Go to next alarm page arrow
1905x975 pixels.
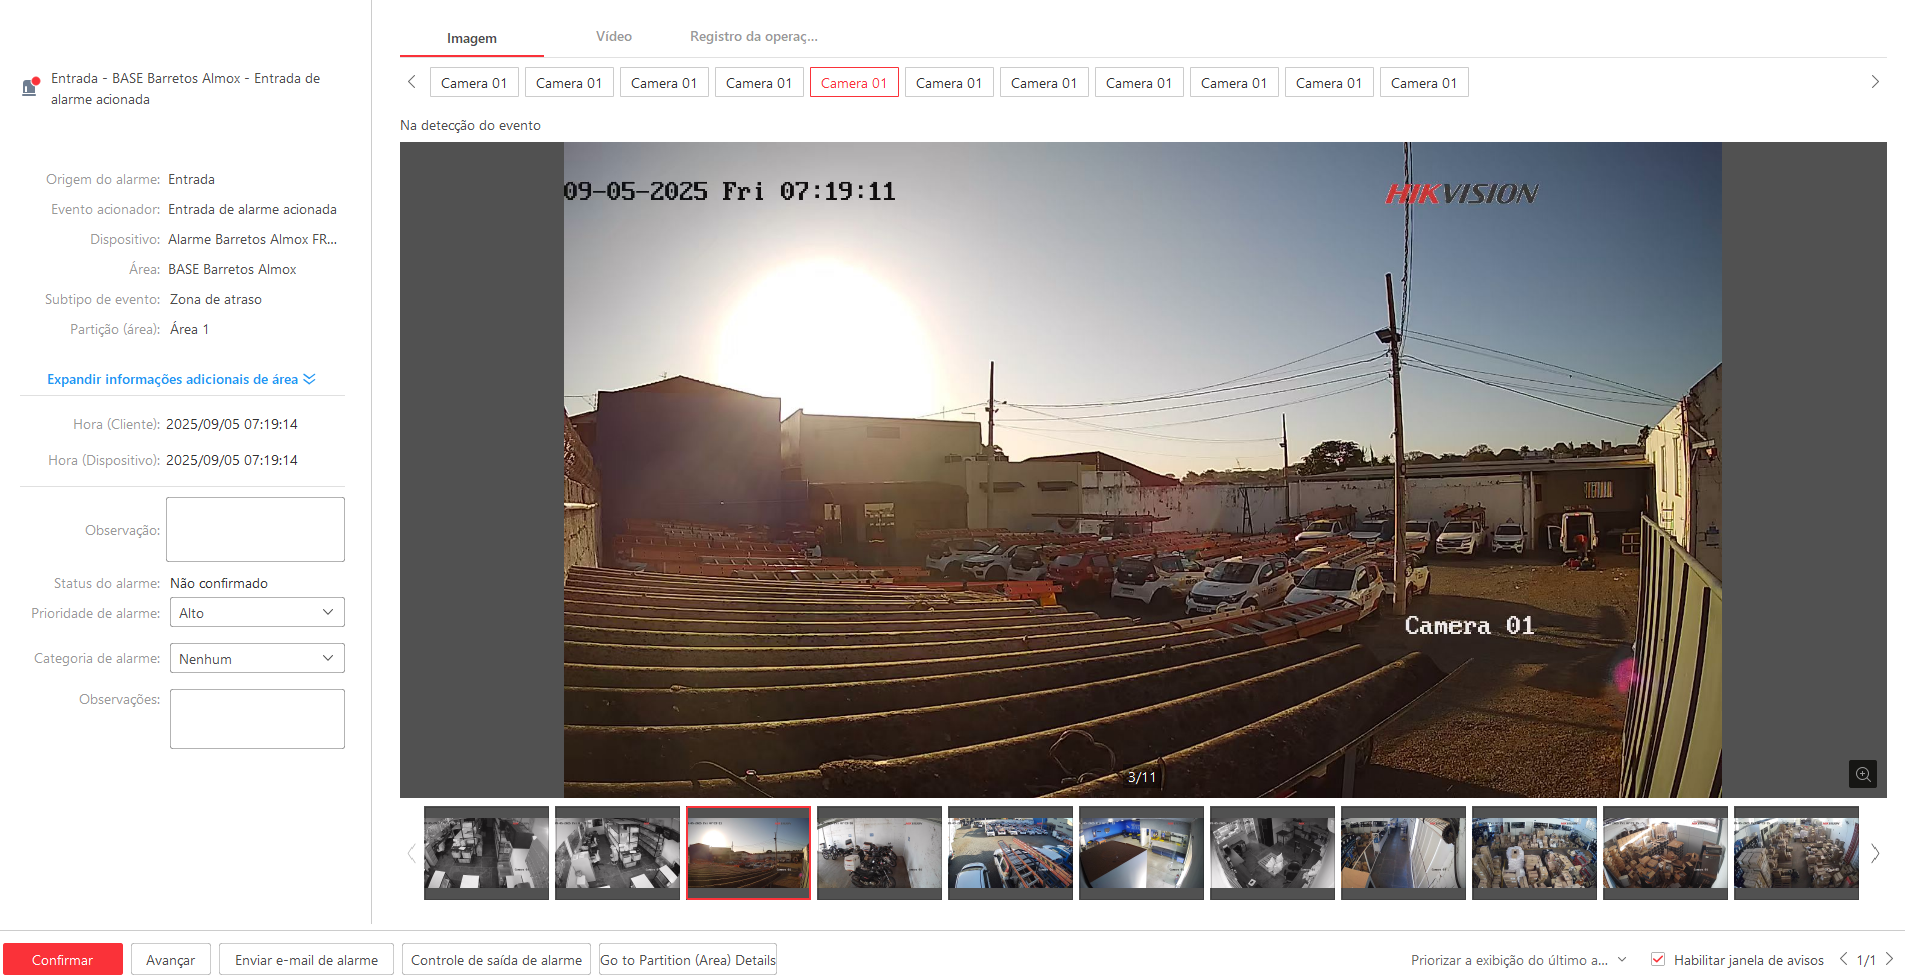click(x=1889, y=959)
